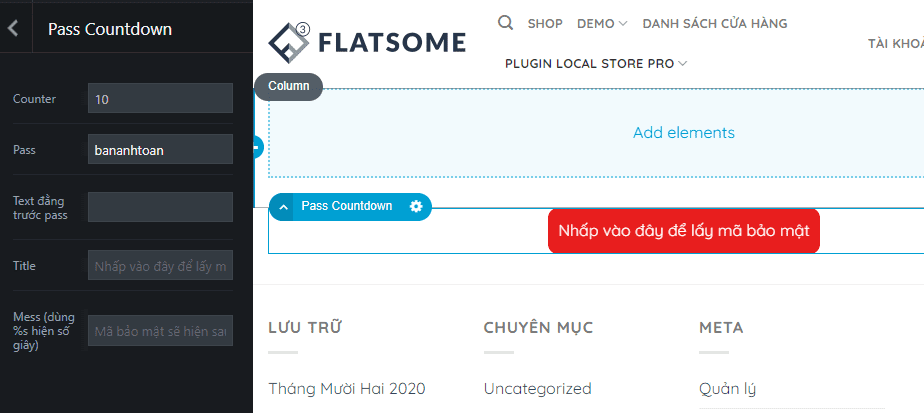Viewport: 924px width, 413px height.
Task: Focus the Text đằng trước pass field
Action: pyautogui.click(x=160, y=207)
